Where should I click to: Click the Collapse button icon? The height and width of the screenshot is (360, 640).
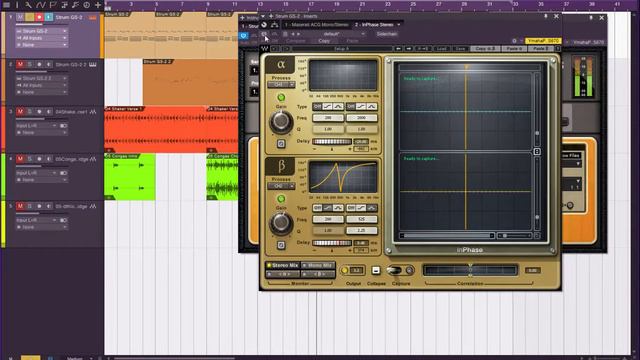pyautogui.click(x=376, y=270)
